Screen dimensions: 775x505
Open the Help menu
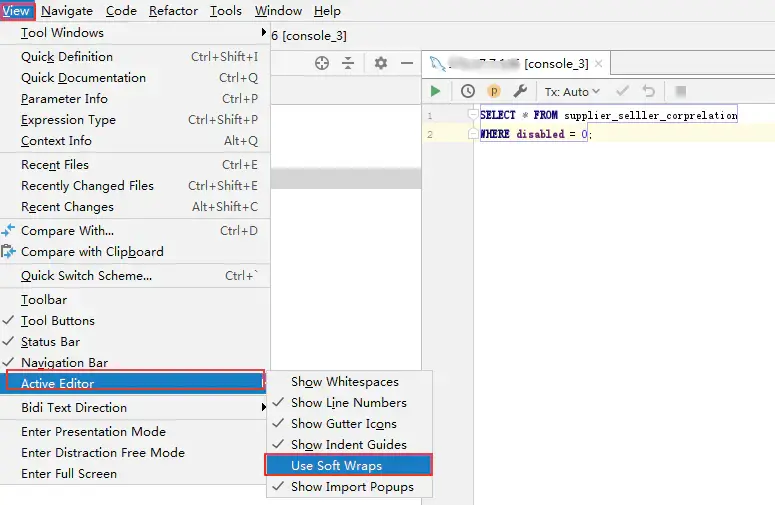pos(327,10)
